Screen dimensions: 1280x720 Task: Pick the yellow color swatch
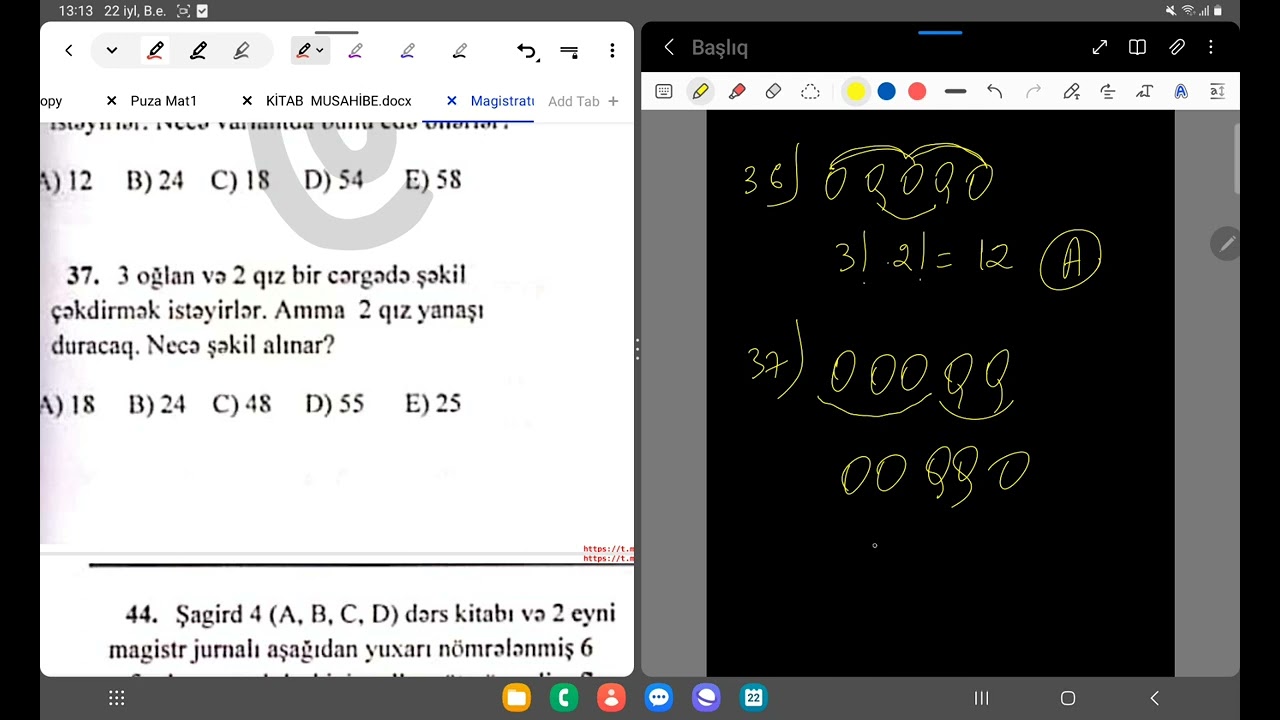pos(856,92)
